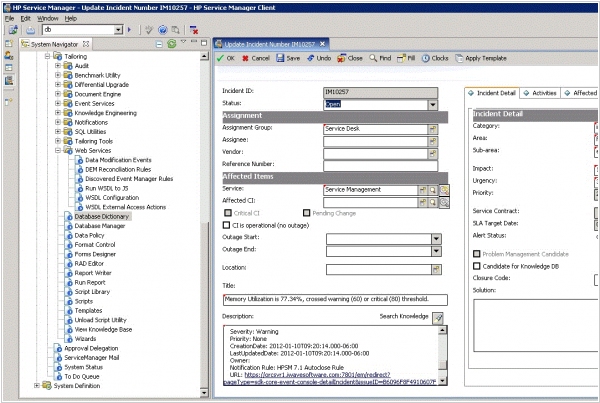Viewport: 600px width, 403px height.
Task: Tick Problem Management Candidate checkbox
Action: pyautogui.click(x=477, y=254)
